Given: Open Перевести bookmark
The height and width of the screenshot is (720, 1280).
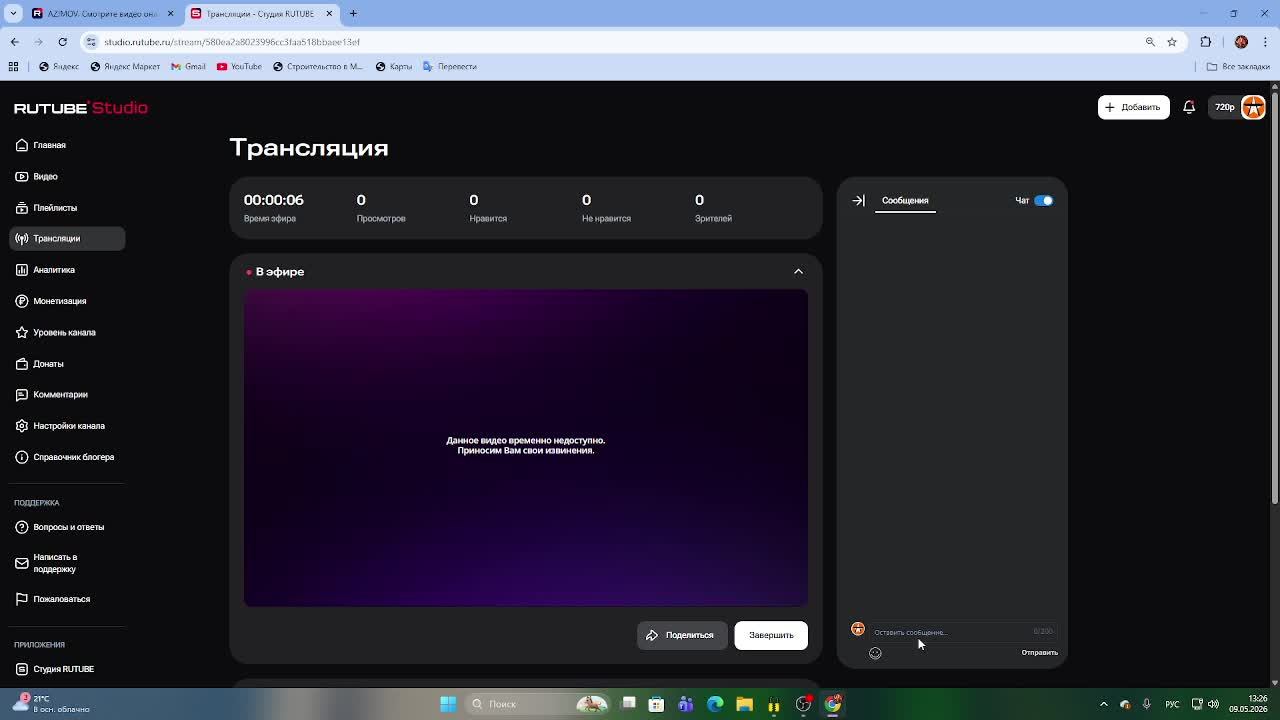Looking at the screenshot, I should (x=450, y=66).
